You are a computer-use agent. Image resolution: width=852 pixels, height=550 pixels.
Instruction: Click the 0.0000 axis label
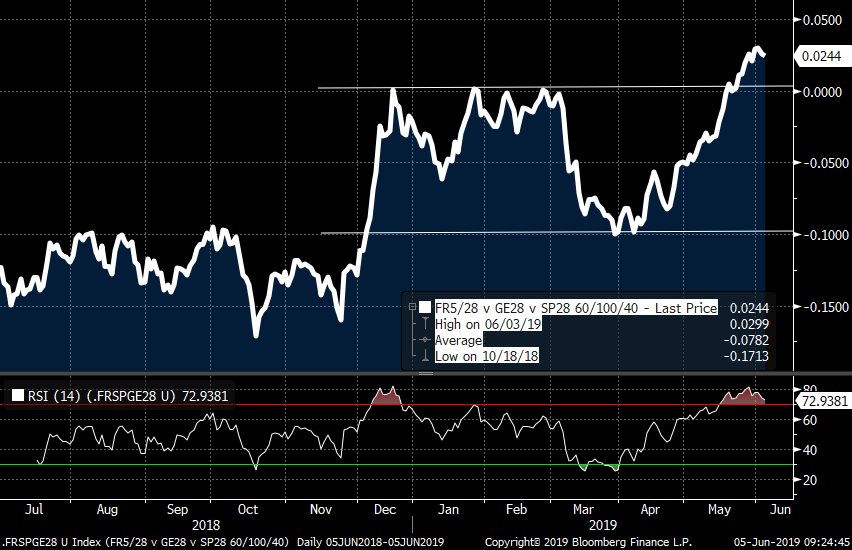[x=822, y=92]
